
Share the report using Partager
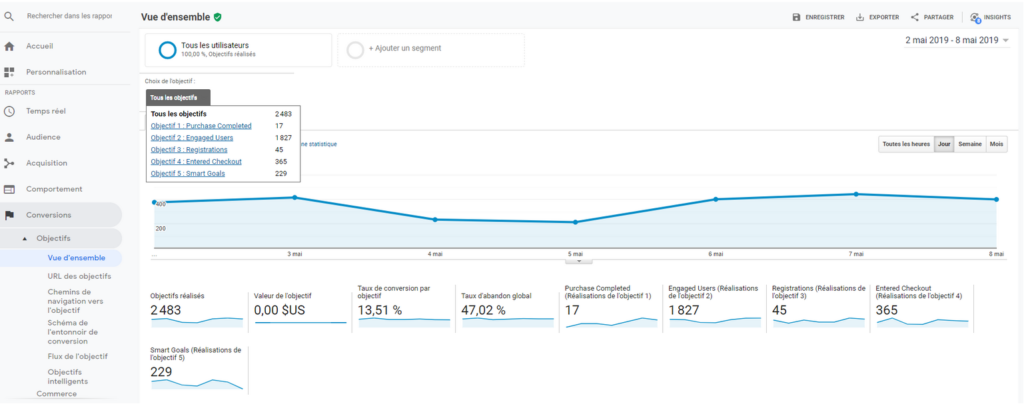click(x=932, y=17)
